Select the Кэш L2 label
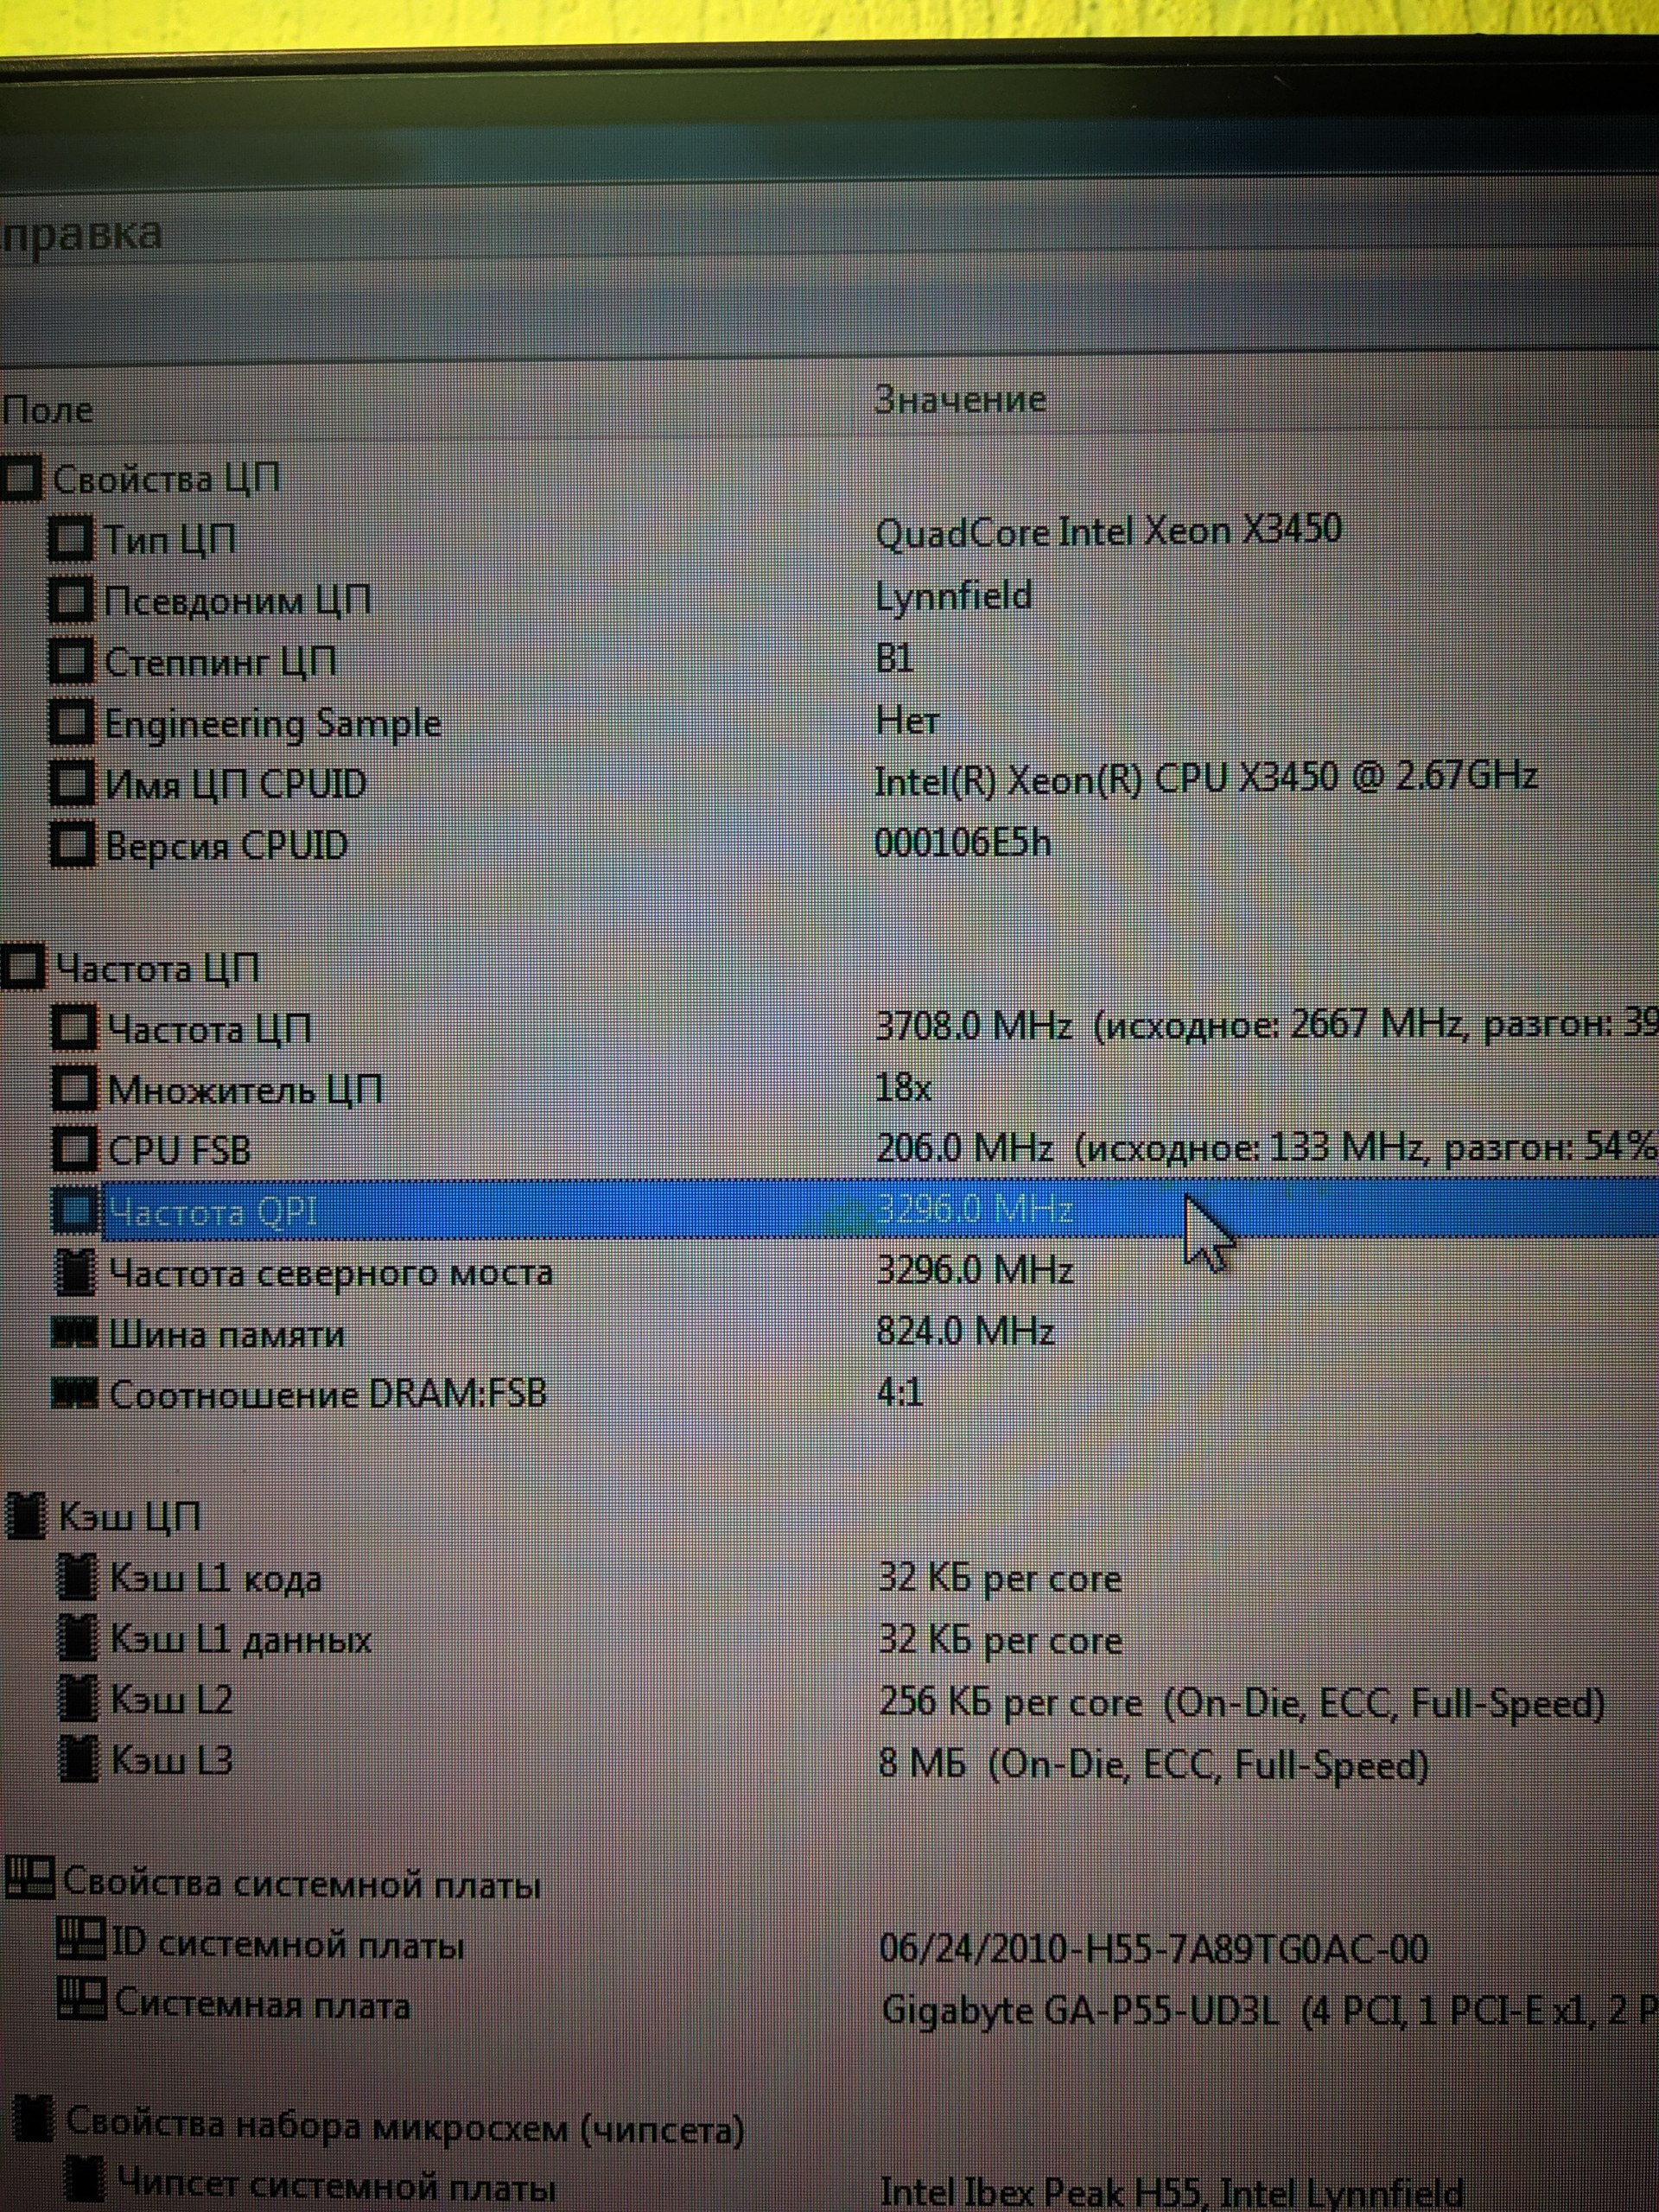 (x=171, y=1700)
